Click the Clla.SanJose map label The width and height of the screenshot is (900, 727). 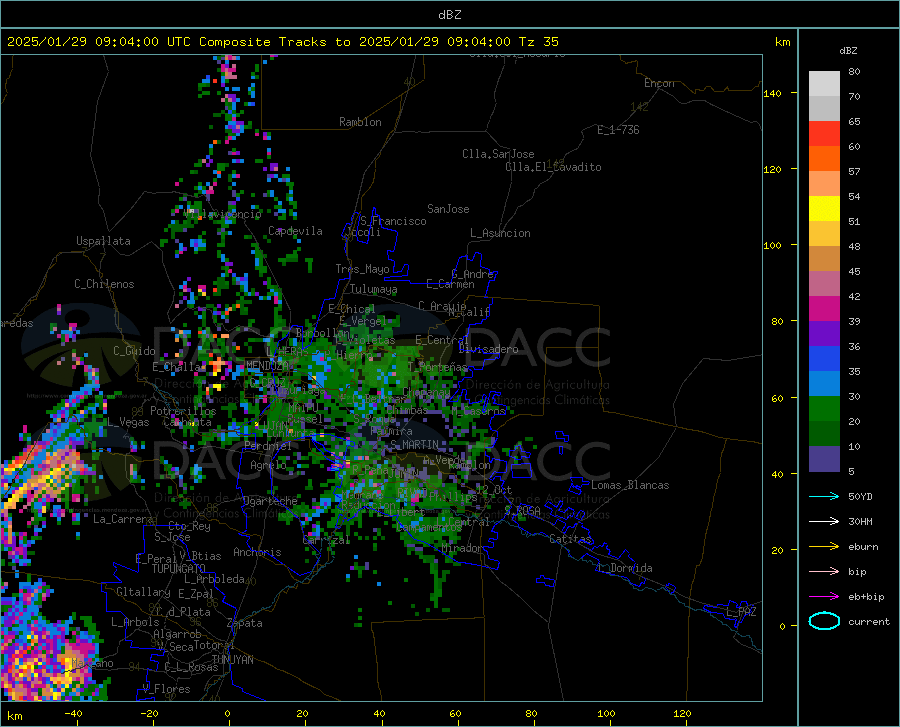(498, 154)
